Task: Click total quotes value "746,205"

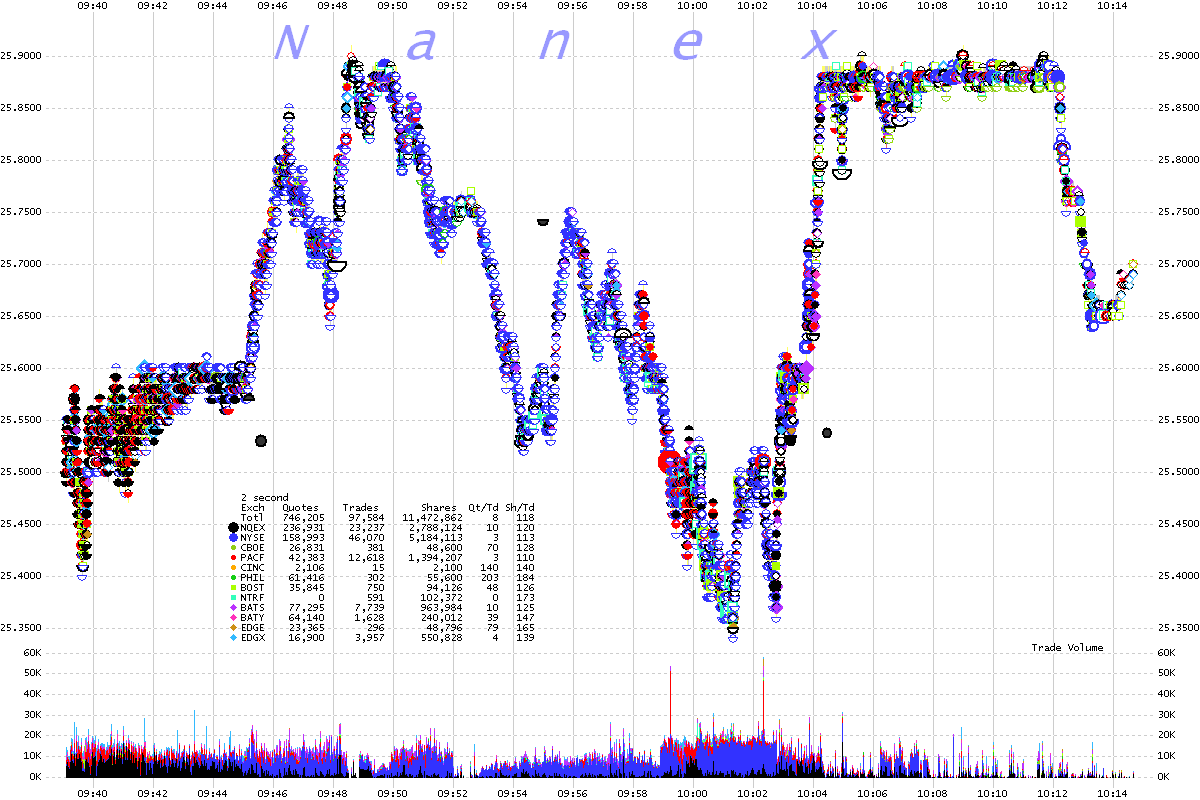Action: (304, 518)
